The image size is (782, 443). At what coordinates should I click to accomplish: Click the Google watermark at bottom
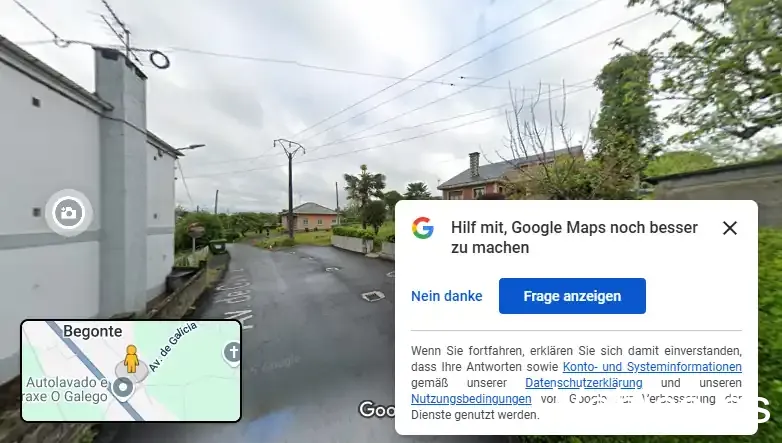point(377,409)
